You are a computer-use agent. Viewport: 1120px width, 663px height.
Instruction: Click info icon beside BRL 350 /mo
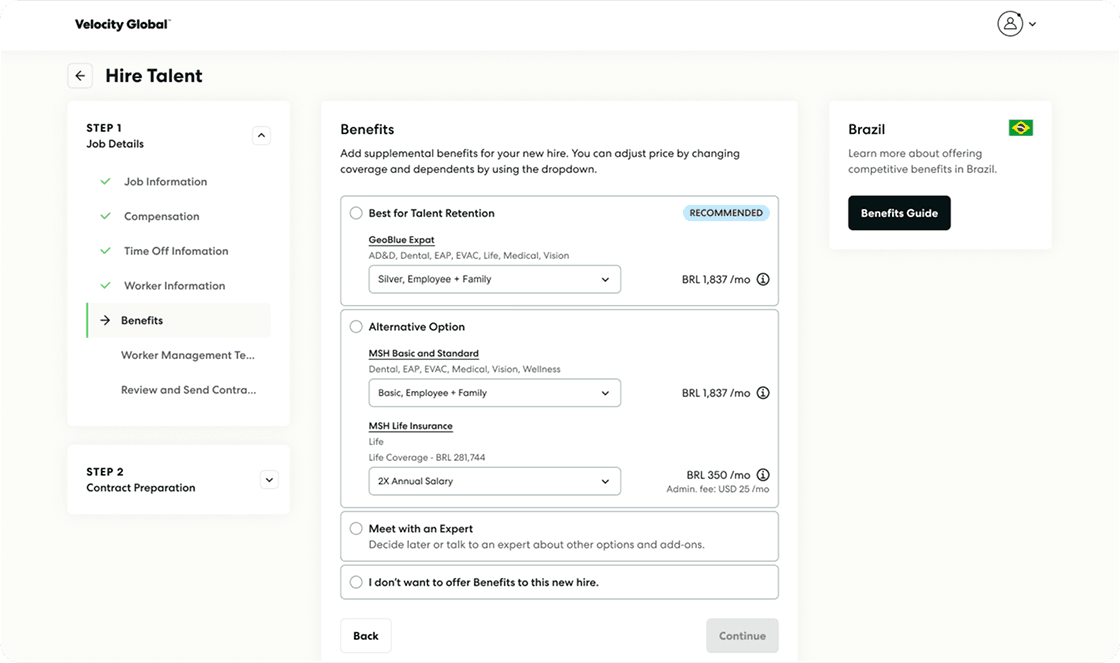point(763,474)
